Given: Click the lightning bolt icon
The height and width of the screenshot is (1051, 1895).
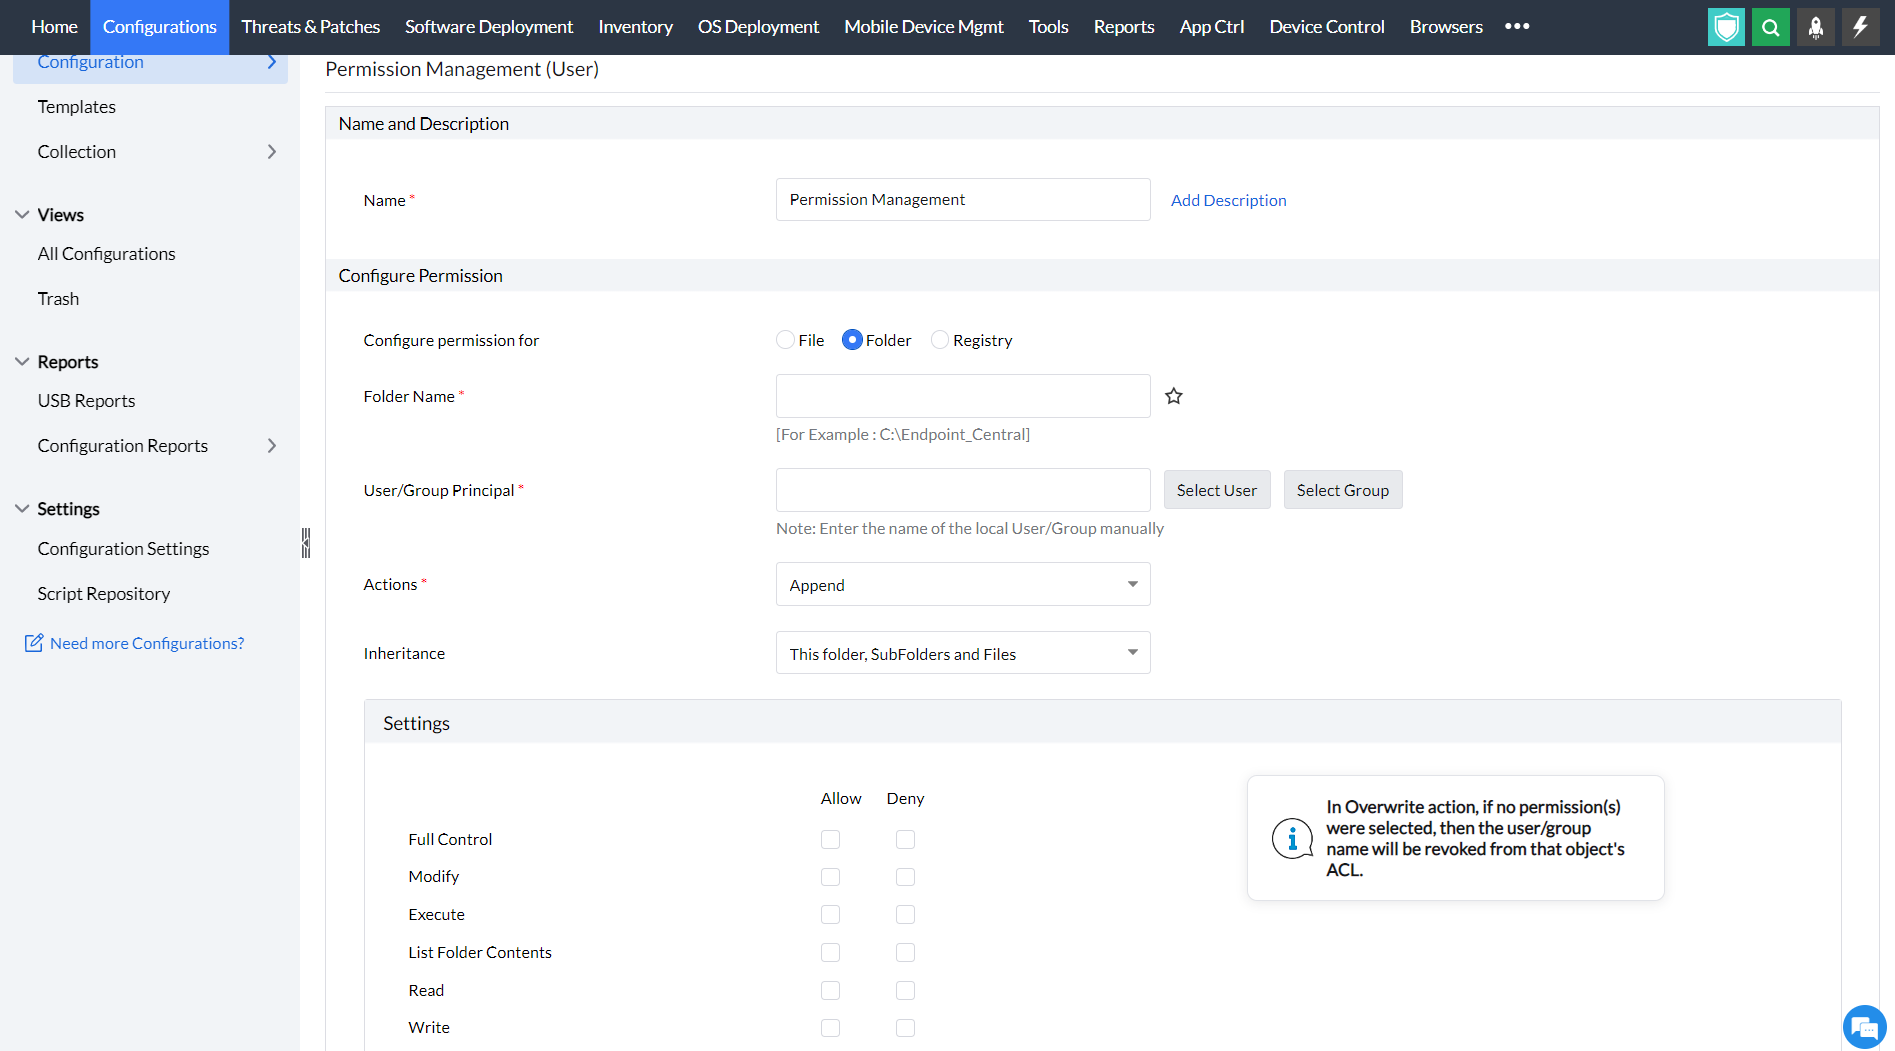Looking at the screenshot, I should coord(1860,27).
